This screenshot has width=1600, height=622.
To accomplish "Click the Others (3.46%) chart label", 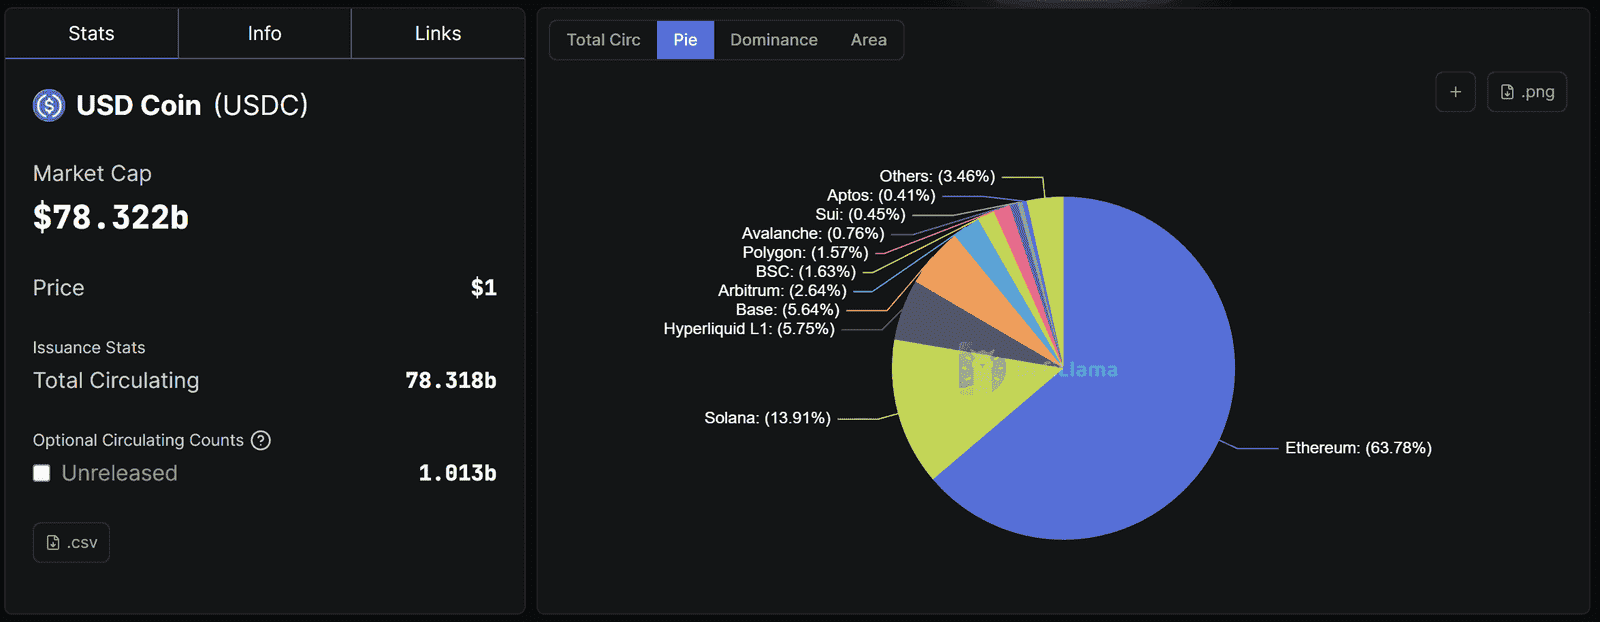I will (x=937, y=176).
